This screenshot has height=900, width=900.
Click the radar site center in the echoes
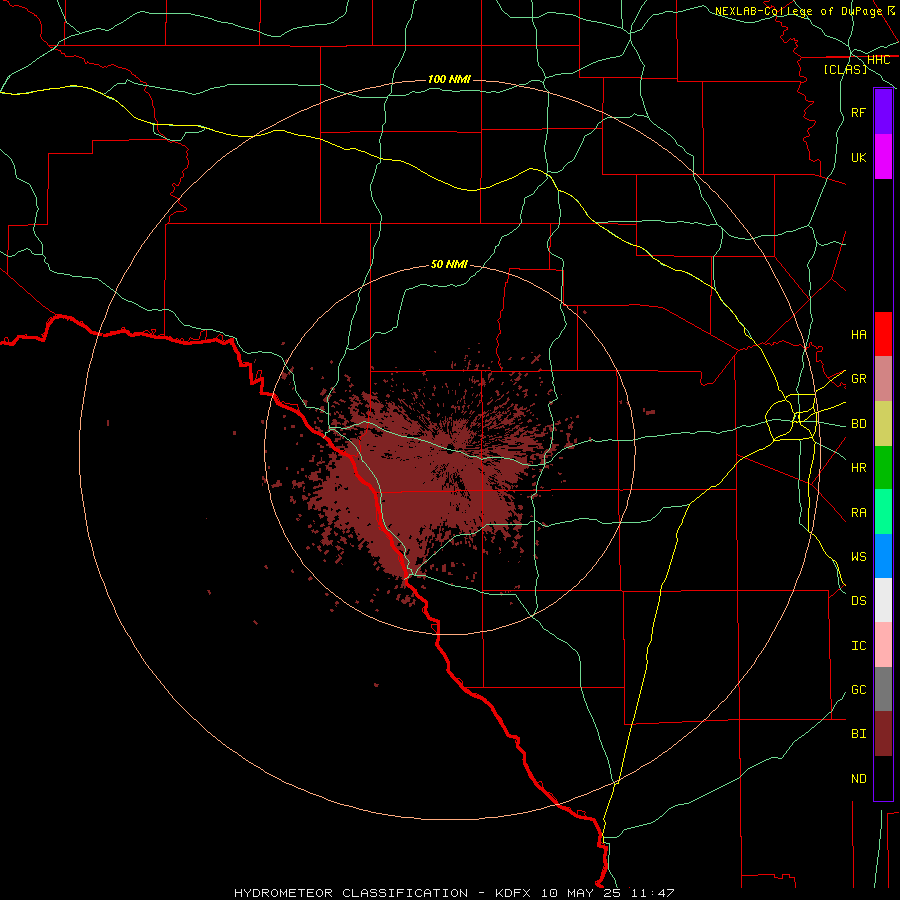[451, 448]
